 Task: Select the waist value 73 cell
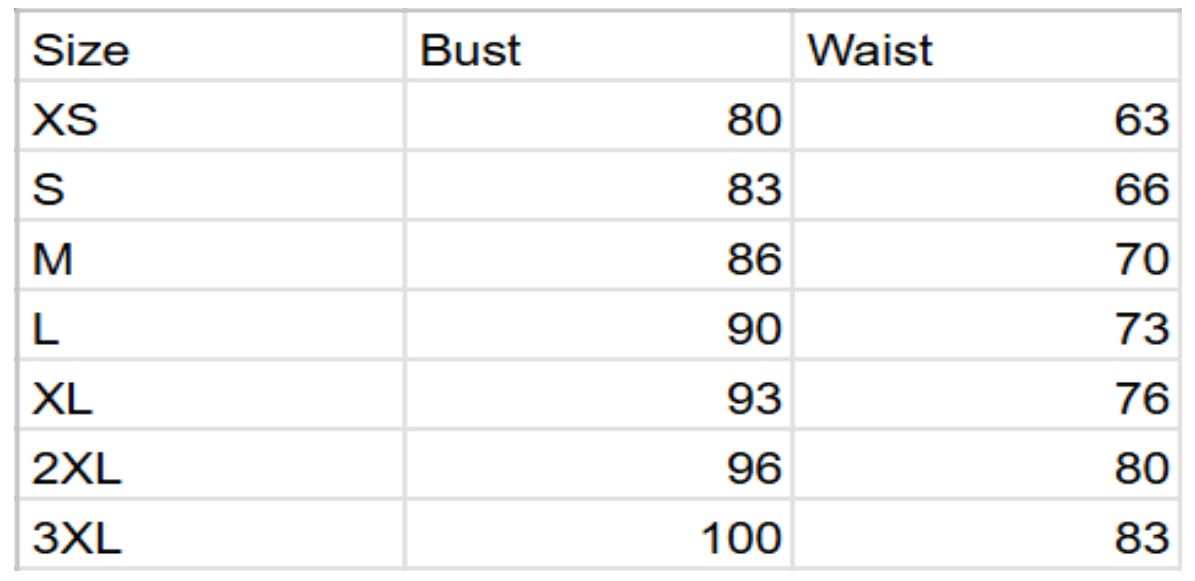click(1142, 329)
